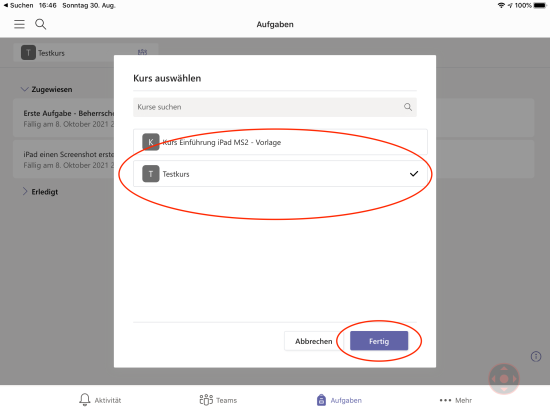Focus the Kurse suchen search field
Viewport: 550px width, 413px height.
(x=275, y=107)
